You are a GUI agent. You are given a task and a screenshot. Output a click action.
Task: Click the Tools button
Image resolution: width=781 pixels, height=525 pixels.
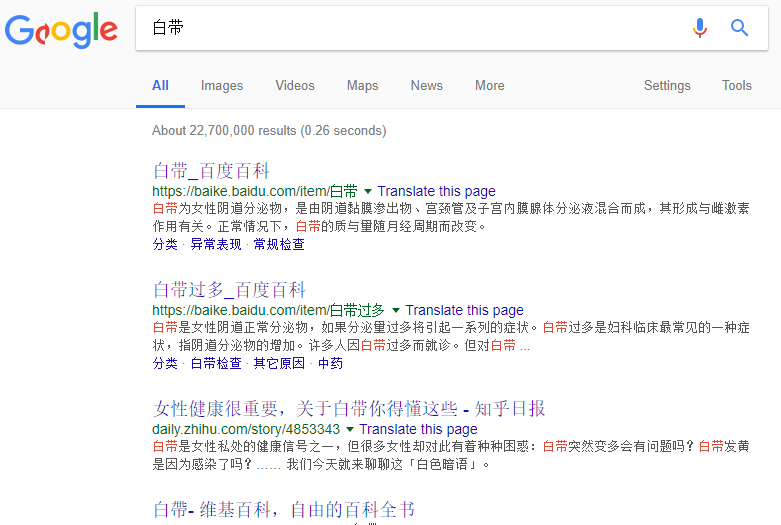point(736,86)
